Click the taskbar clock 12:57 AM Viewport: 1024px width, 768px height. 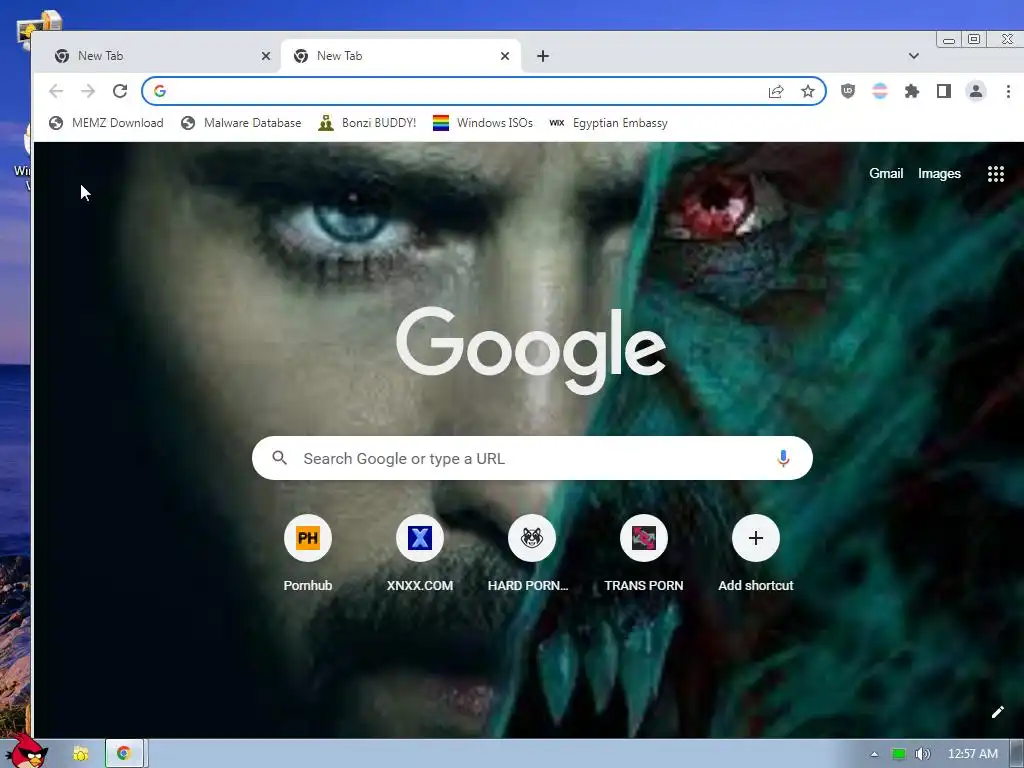[972, 754]
